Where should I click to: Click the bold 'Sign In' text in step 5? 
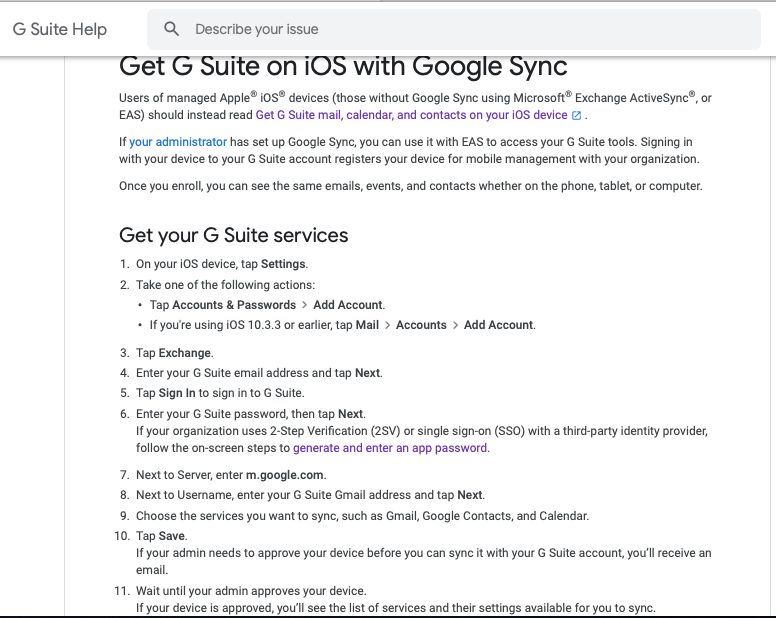[177, 393]
